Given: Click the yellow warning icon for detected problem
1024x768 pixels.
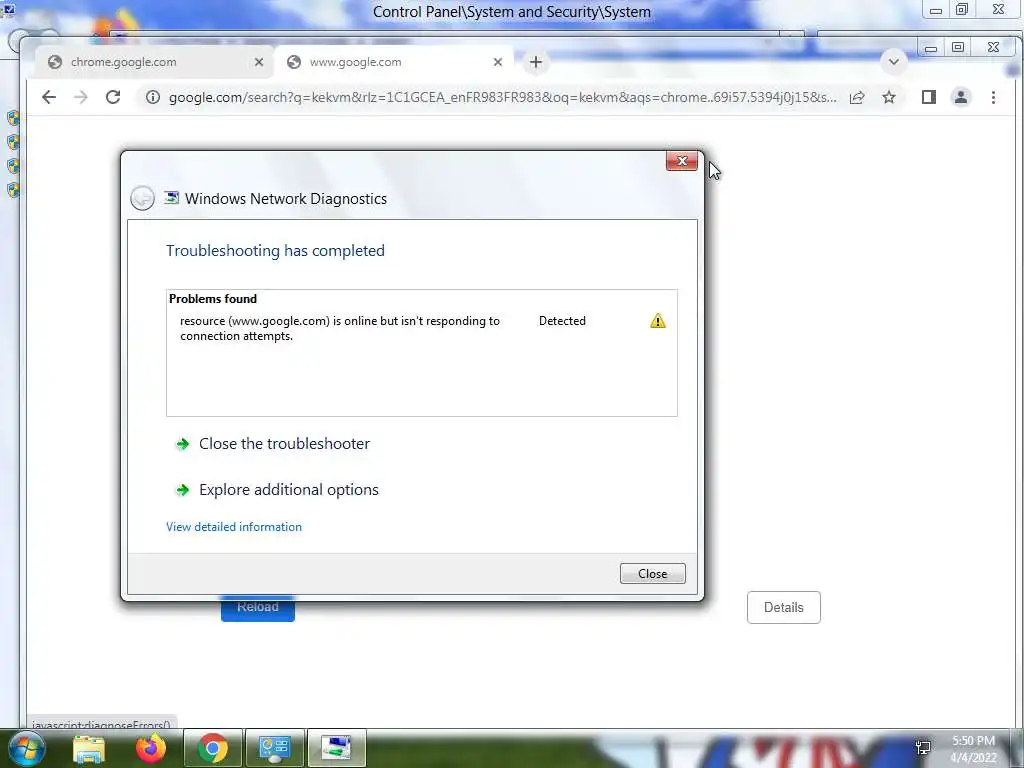Looking at the screenshot, I should [x=658, y=321].
